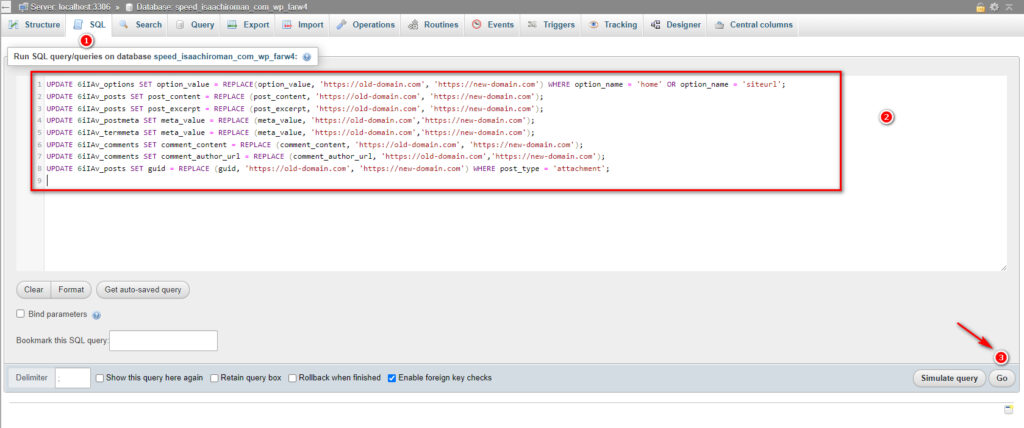Click the Simulate query button

[x=949, y=378]
